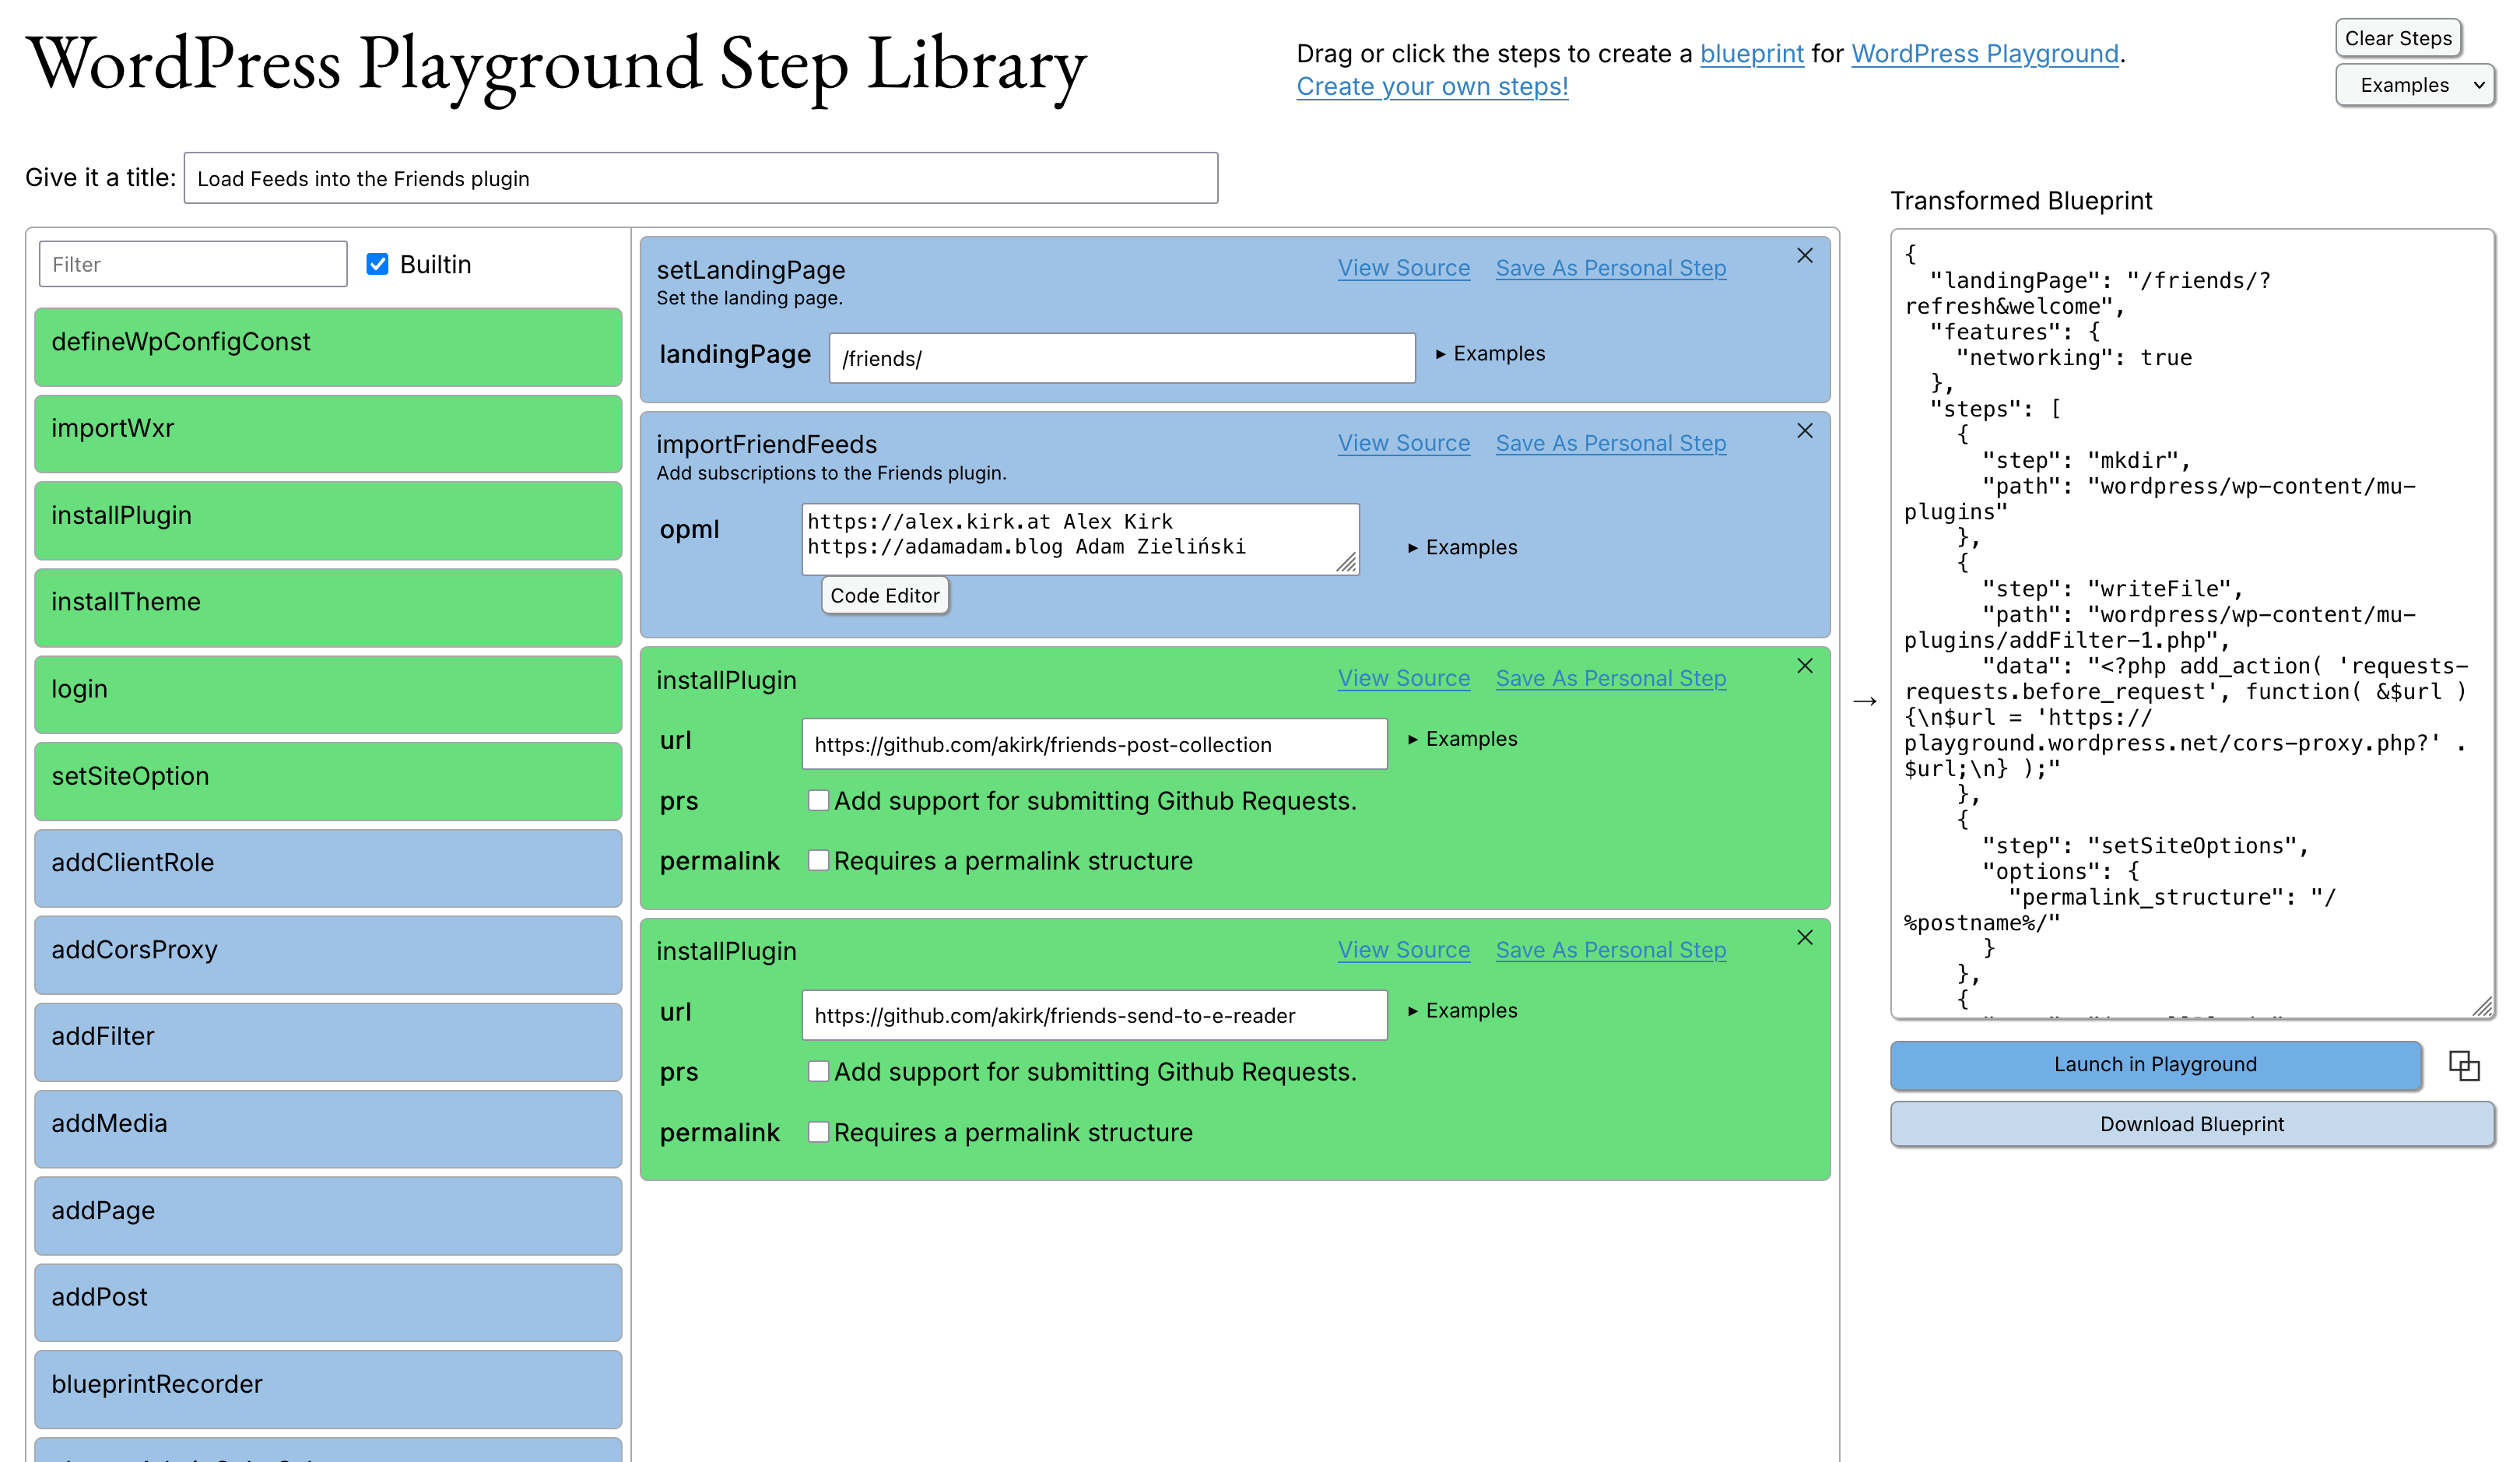Add the addClientRole step

(328, 868)
